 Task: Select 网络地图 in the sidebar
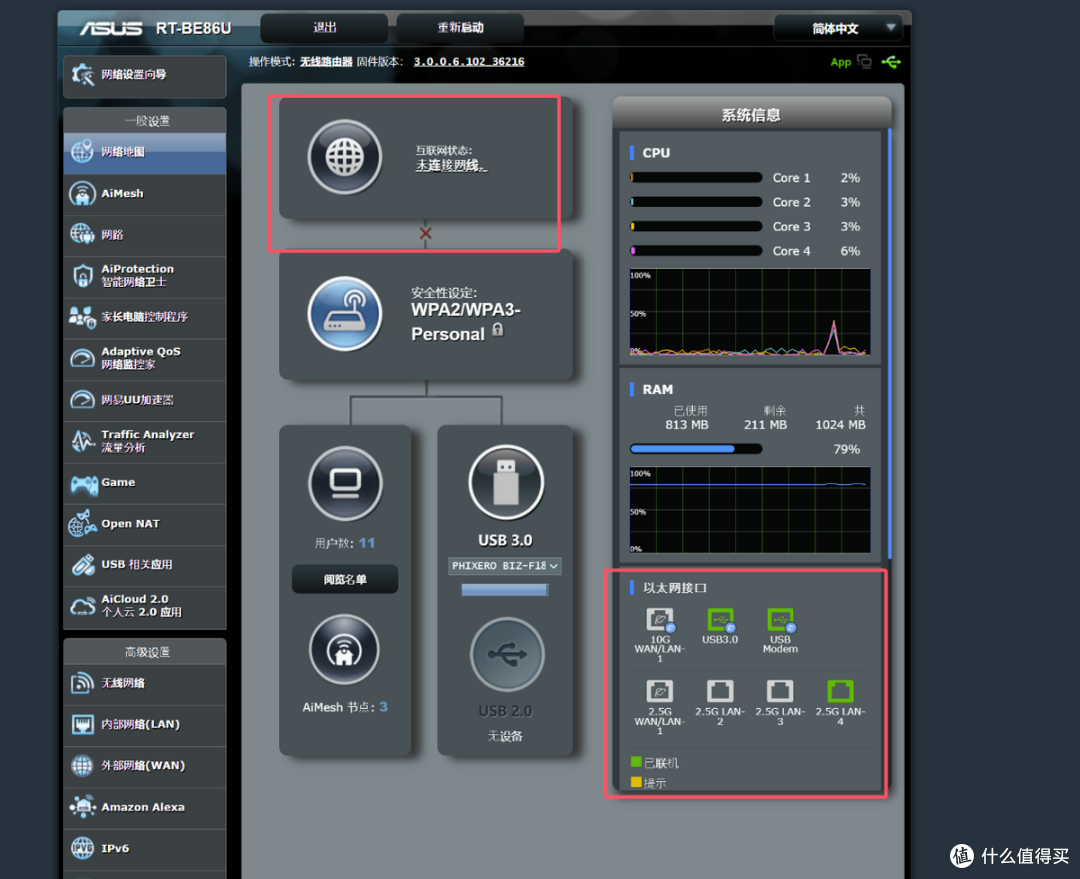(x=145, y=152)
